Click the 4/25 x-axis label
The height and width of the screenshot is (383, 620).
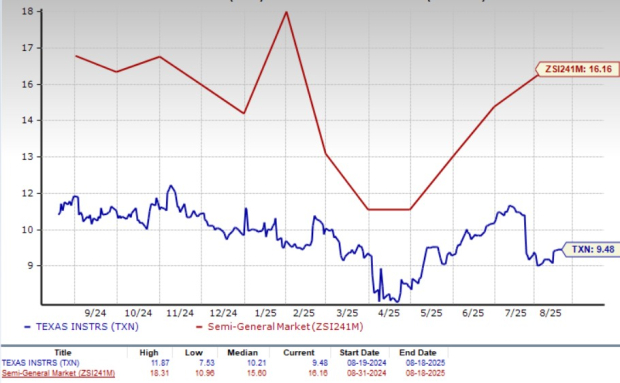pos(389,313)
